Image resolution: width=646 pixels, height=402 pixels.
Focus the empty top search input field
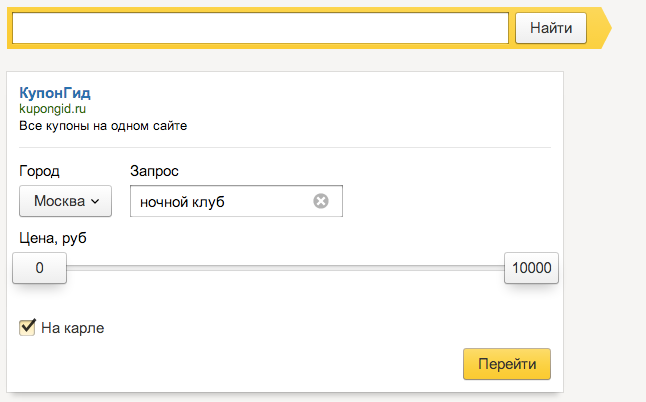coord(260,28)
